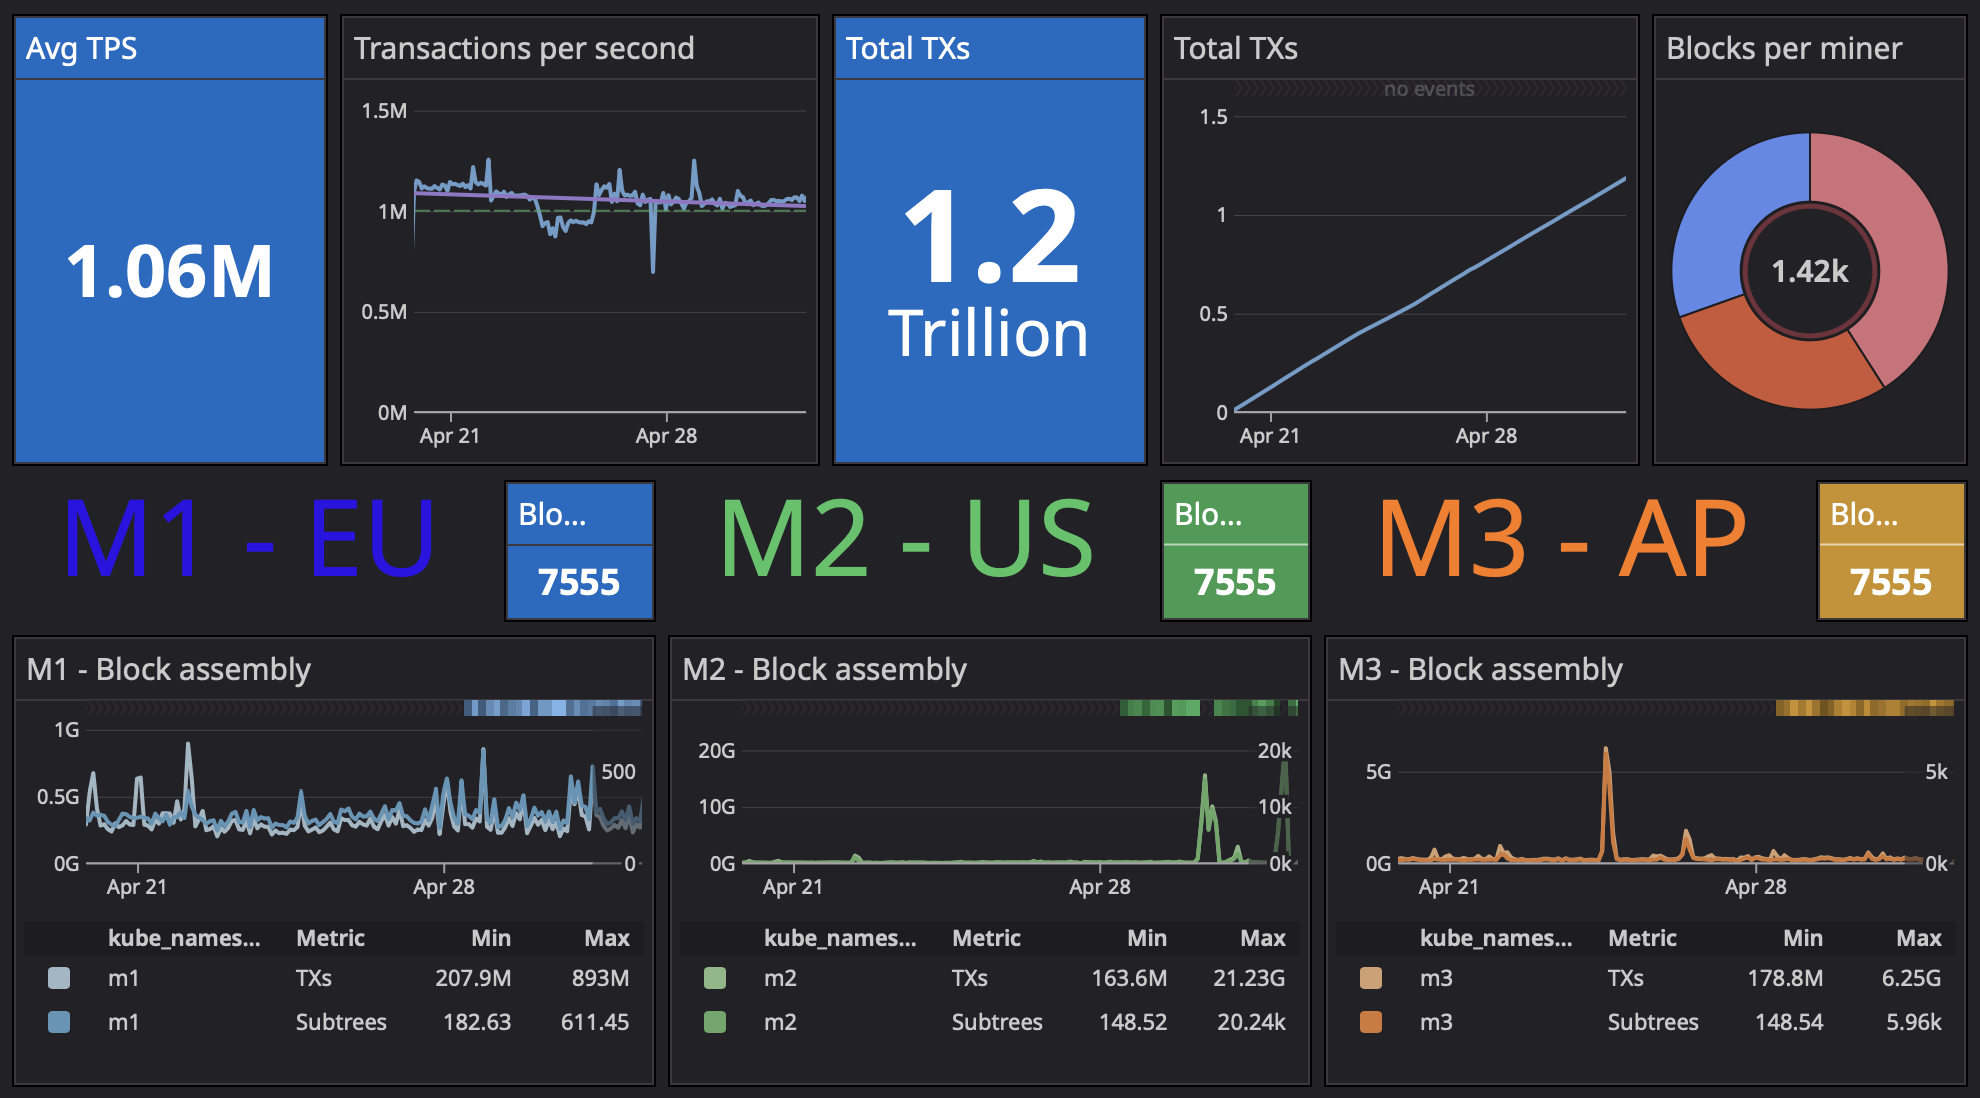This screenshot has width=1980, height=1098.
Task: Click the m2 TXs legend color swatch
Action: point(715,978)
